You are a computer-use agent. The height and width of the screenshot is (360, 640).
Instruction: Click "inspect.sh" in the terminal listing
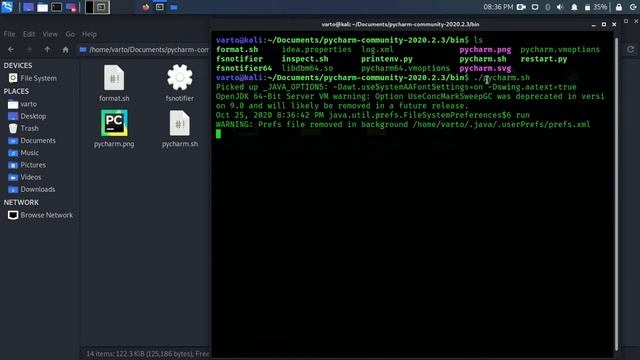coord(304,59)
